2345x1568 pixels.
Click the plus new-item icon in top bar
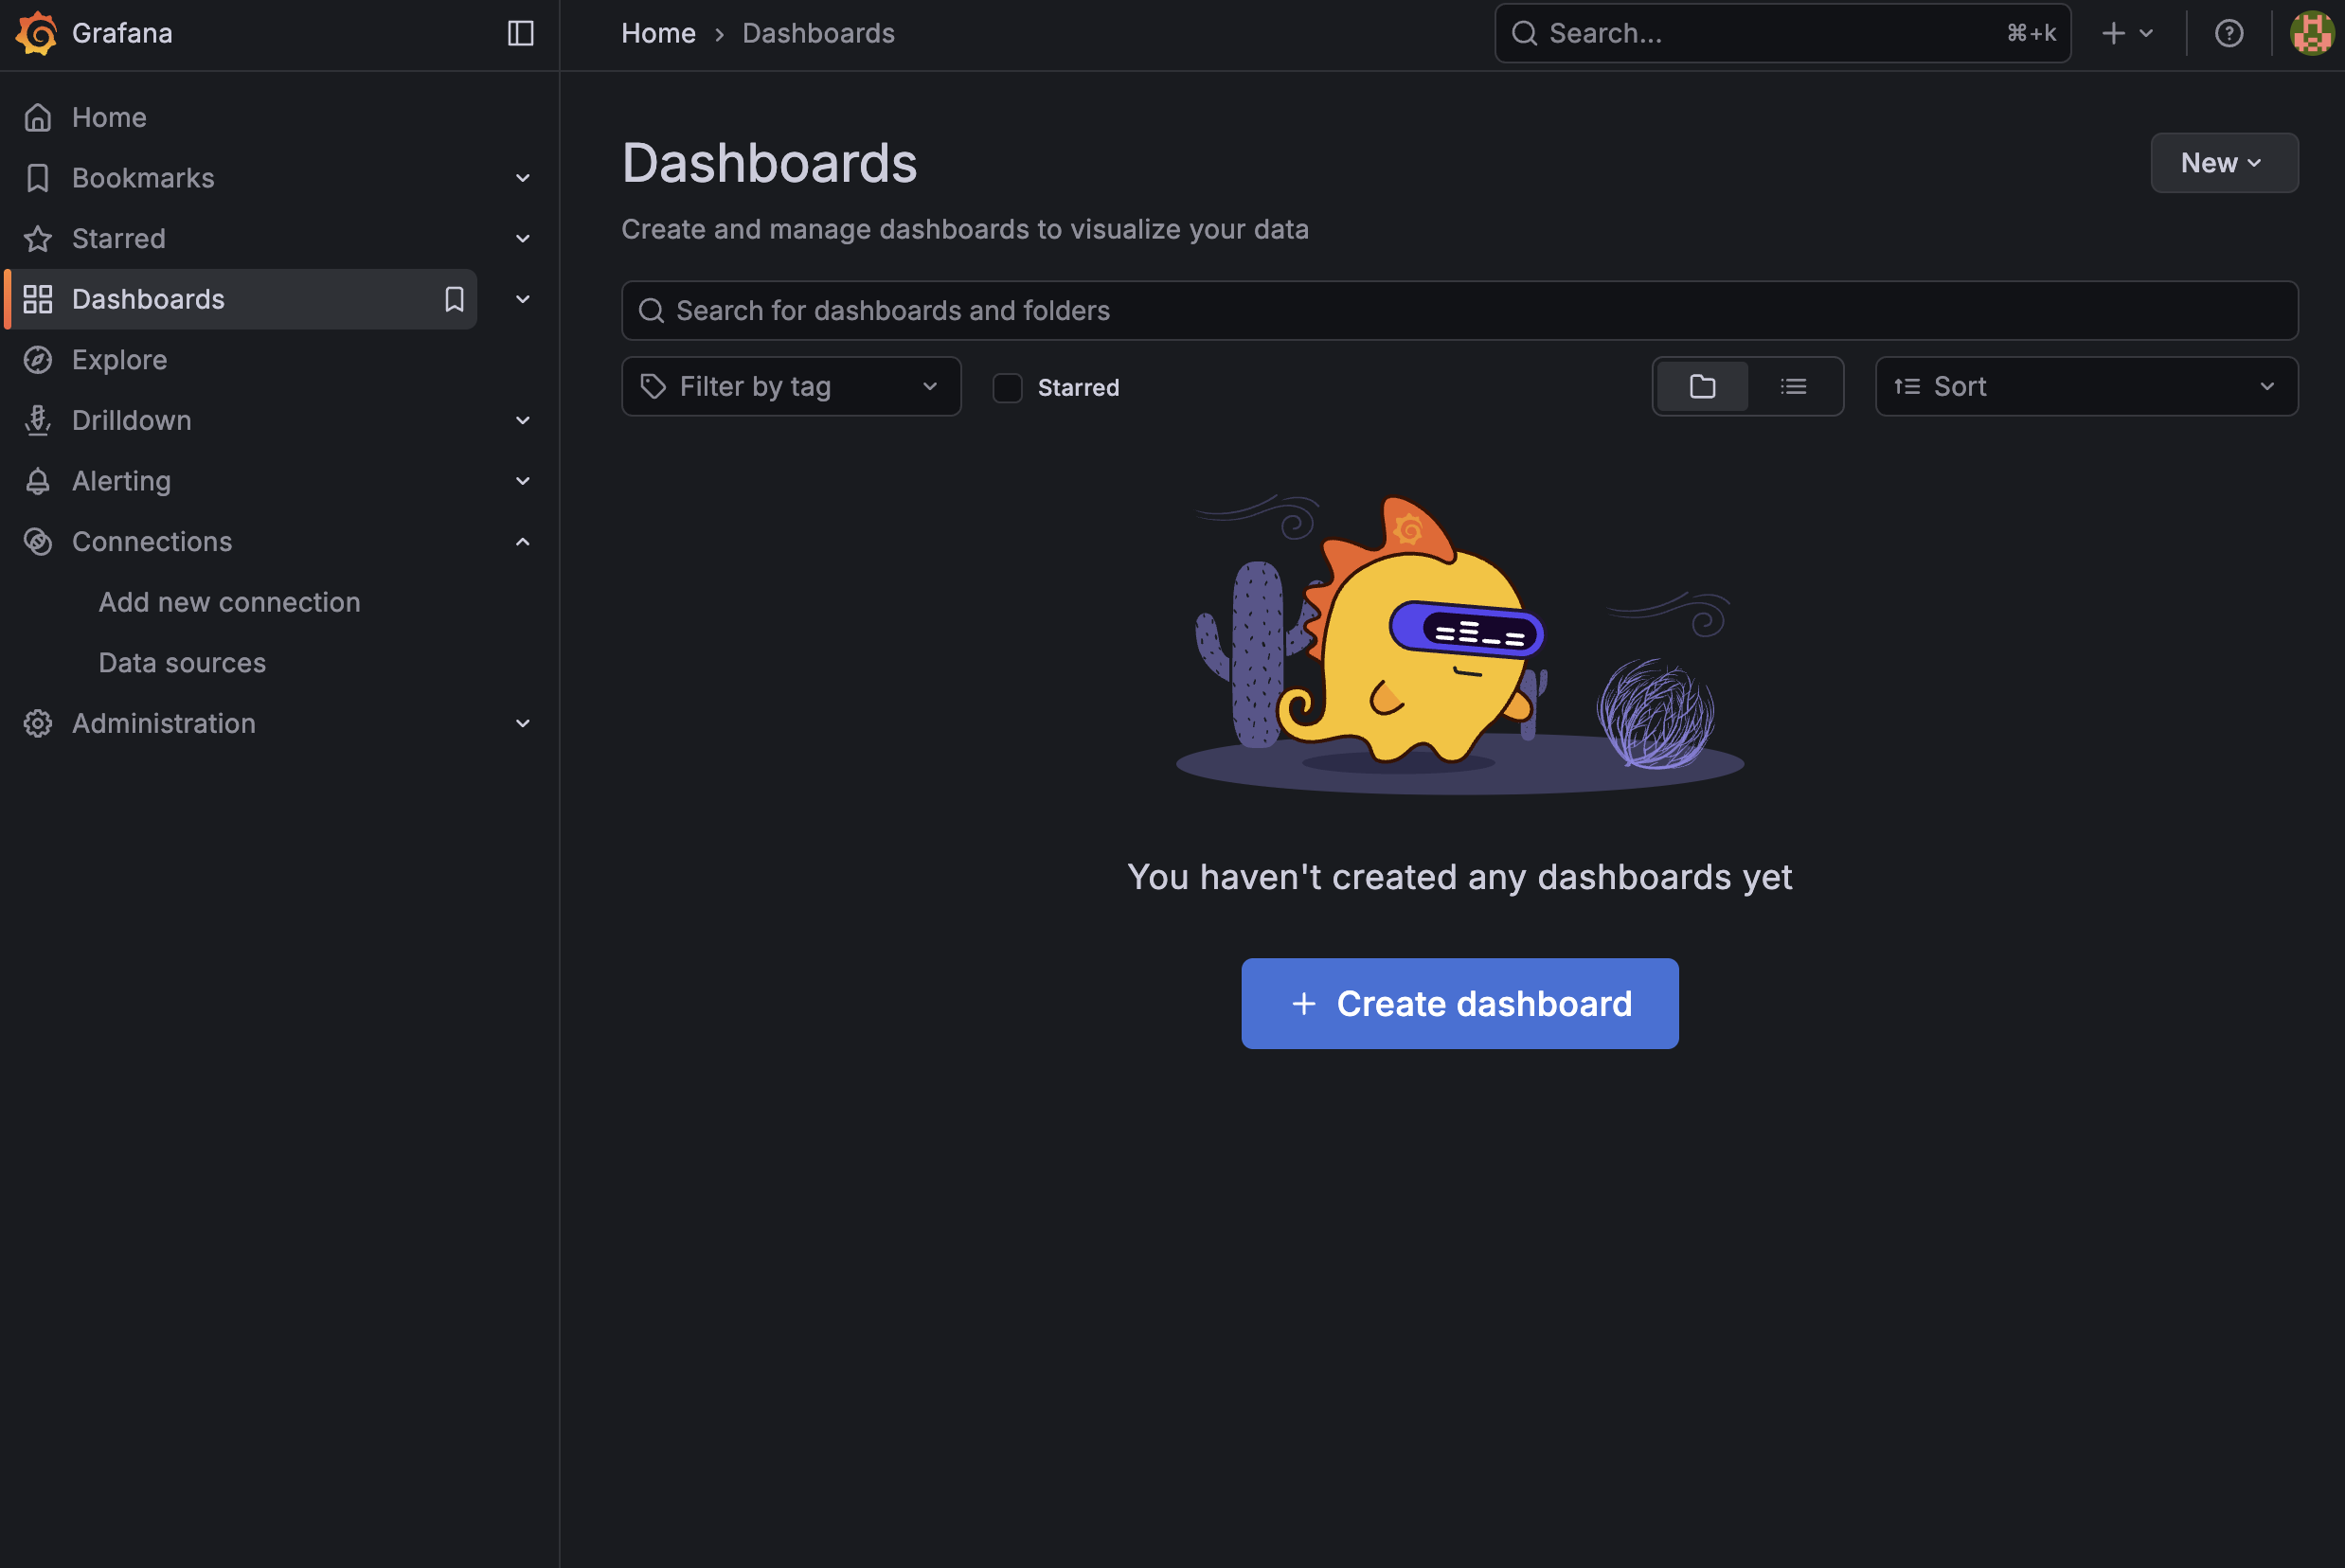point(2113,33)
